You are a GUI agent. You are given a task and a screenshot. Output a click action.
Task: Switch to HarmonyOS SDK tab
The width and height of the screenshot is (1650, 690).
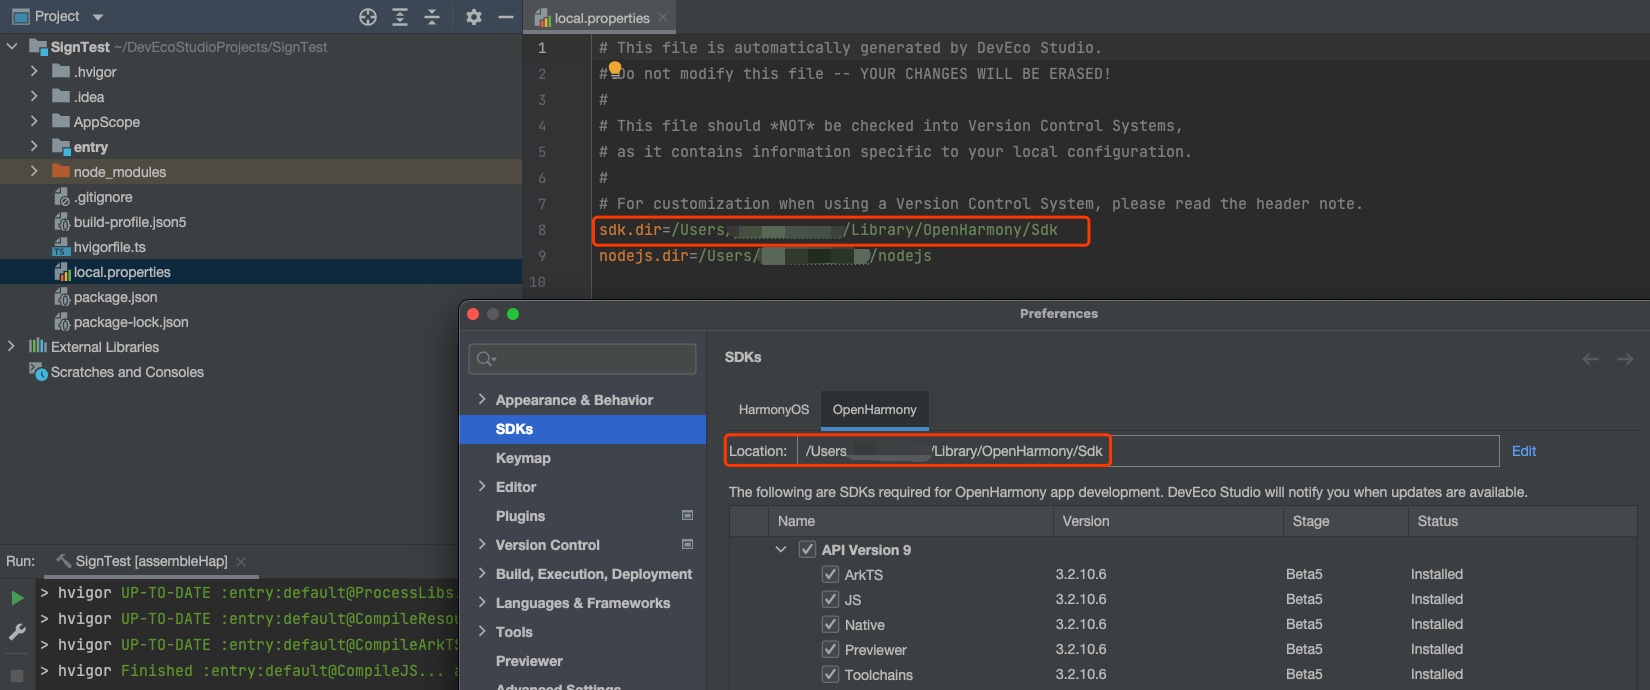774,410
